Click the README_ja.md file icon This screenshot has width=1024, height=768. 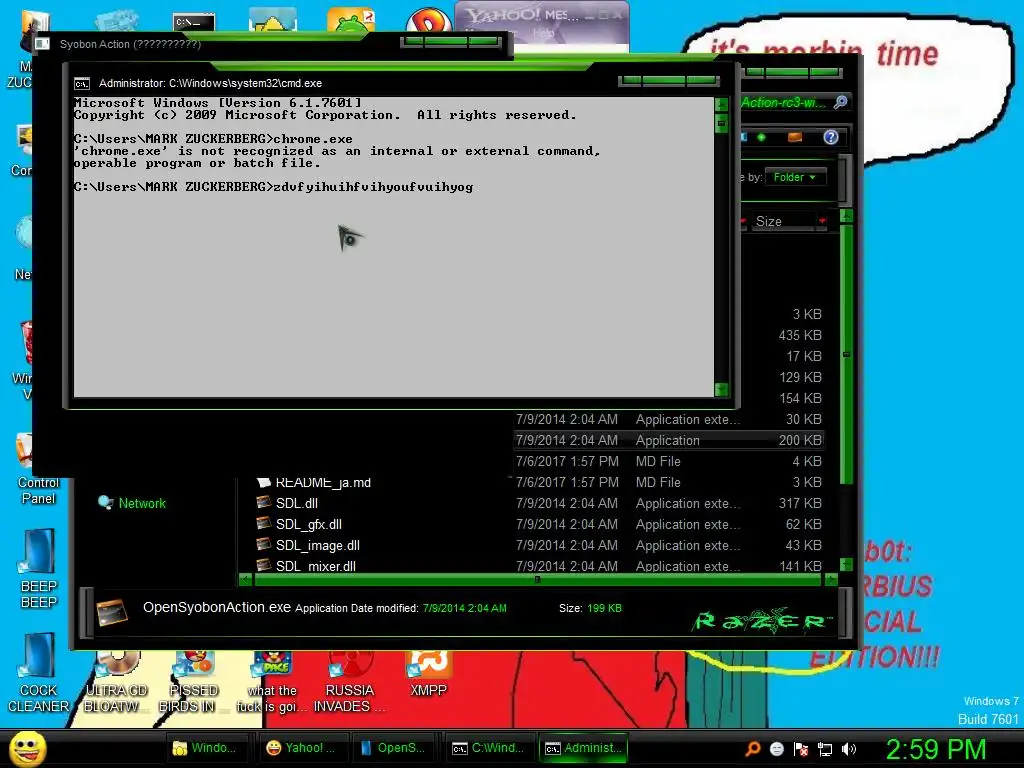point(264,482)
